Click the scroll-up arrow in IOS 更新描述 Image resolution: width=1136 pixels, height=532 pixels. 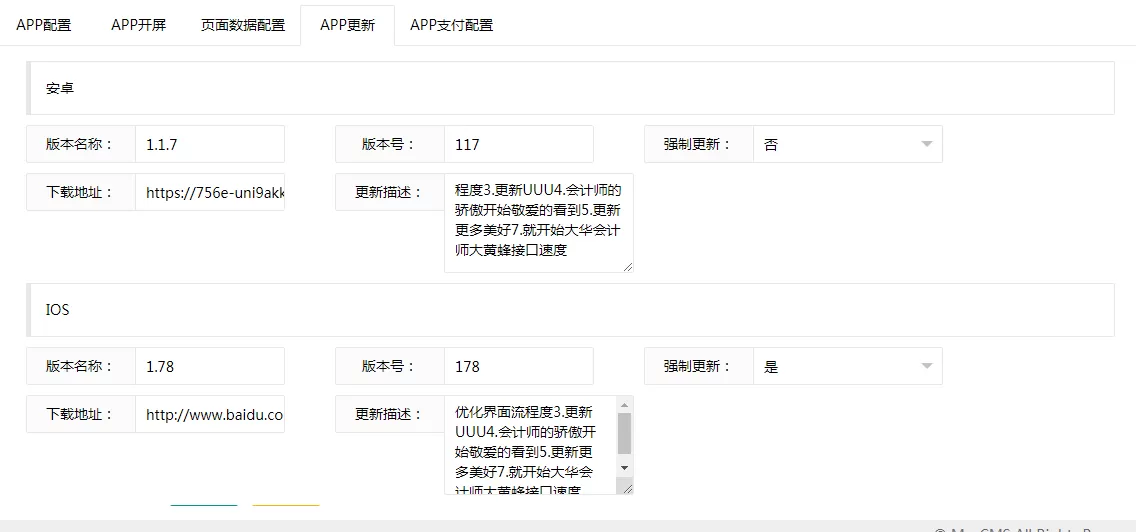(x=625, y=403)
